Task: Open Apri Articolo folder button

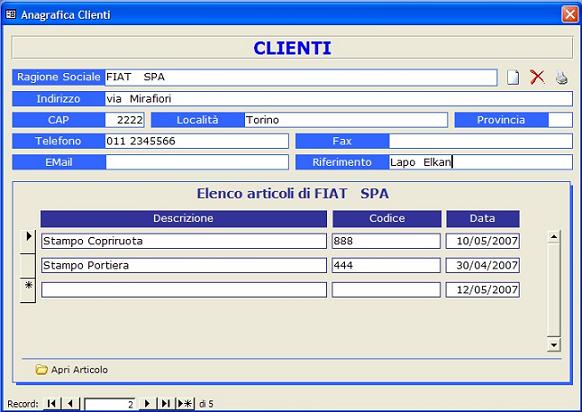Action: point(72,370)
